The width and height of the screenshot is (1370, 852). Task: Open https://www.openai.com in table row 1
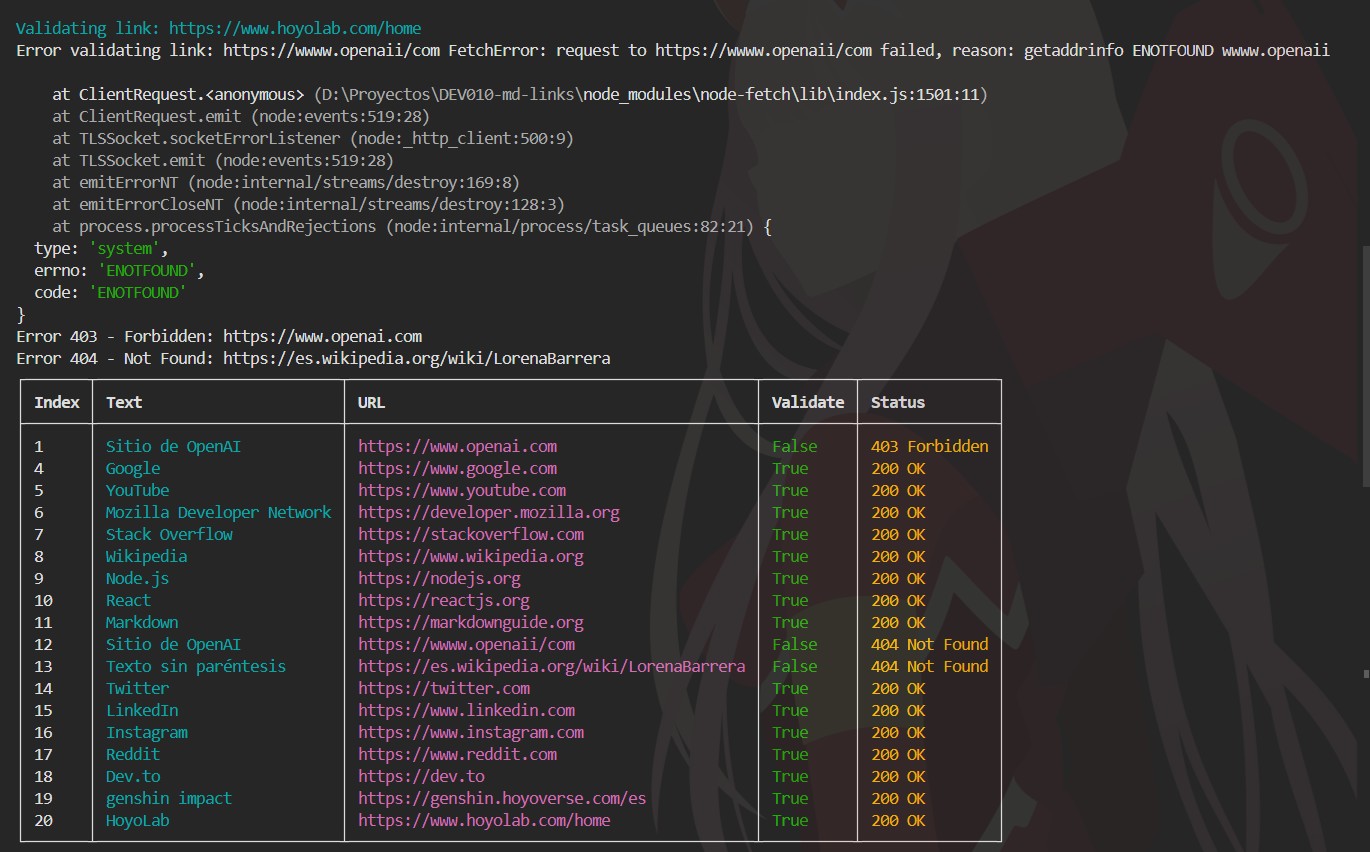[458, 446]
